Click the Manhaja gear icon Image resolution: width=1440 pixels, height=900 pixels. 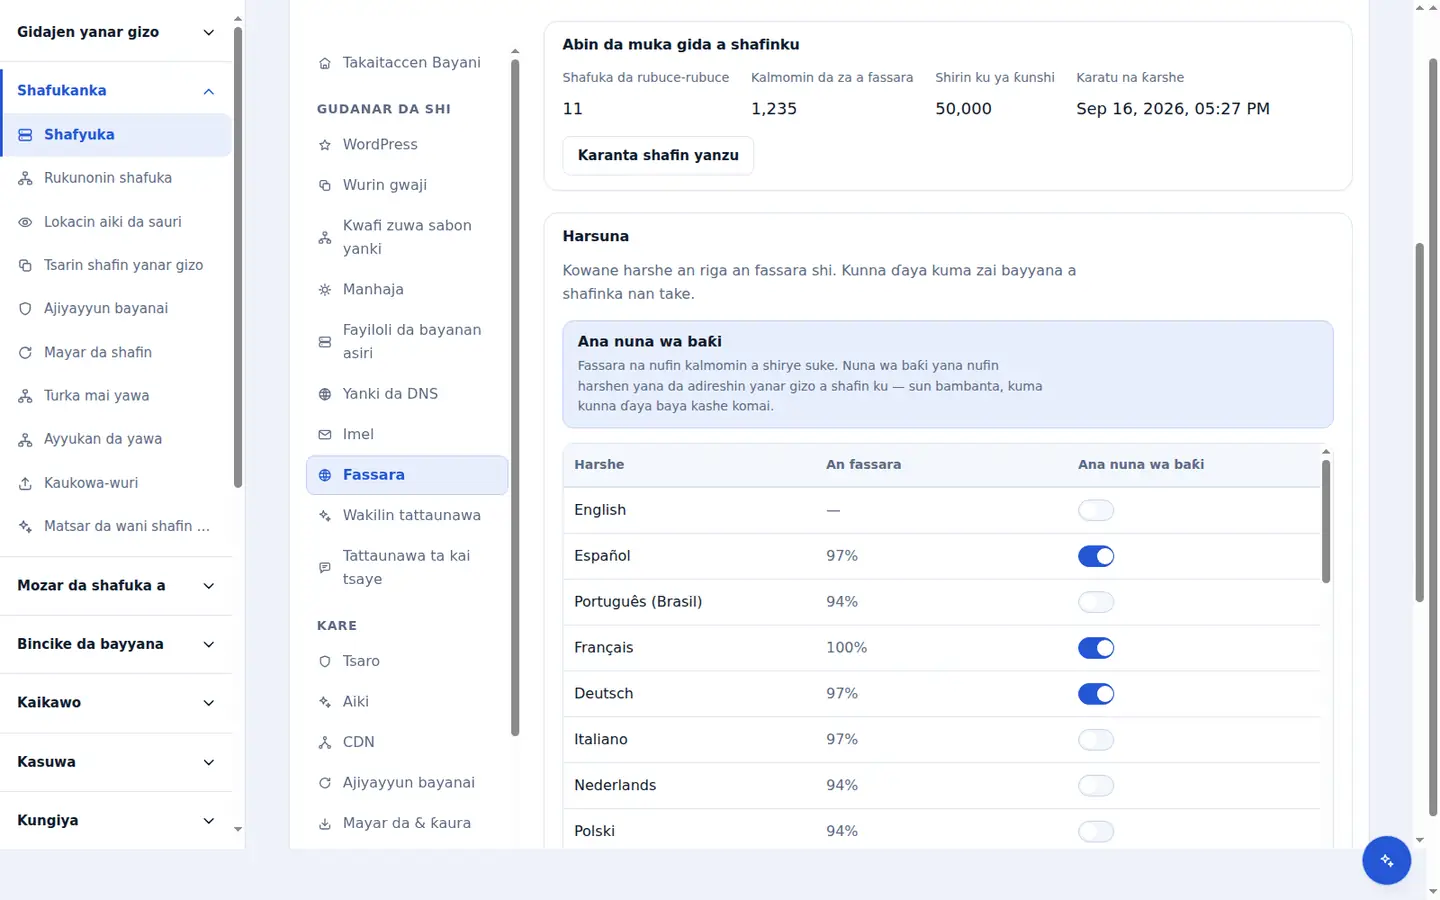tap(325, 290)
